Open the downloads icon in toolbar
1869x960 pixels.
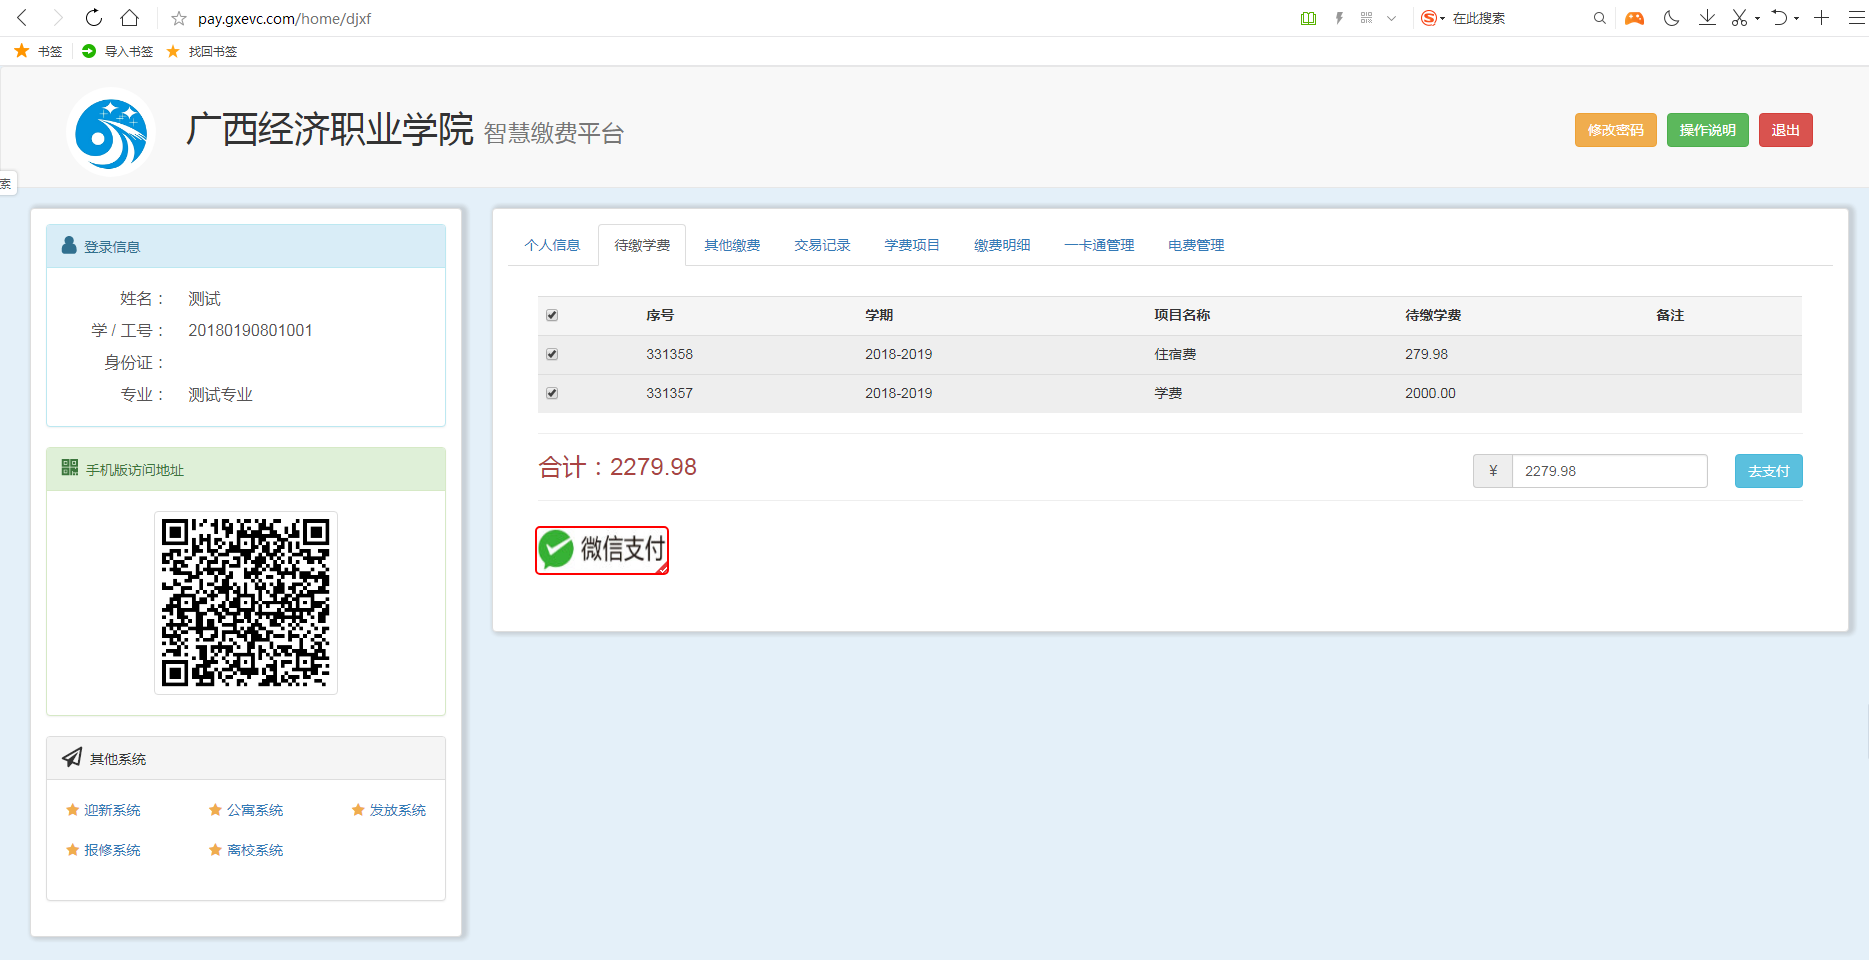pos(1707,18)
